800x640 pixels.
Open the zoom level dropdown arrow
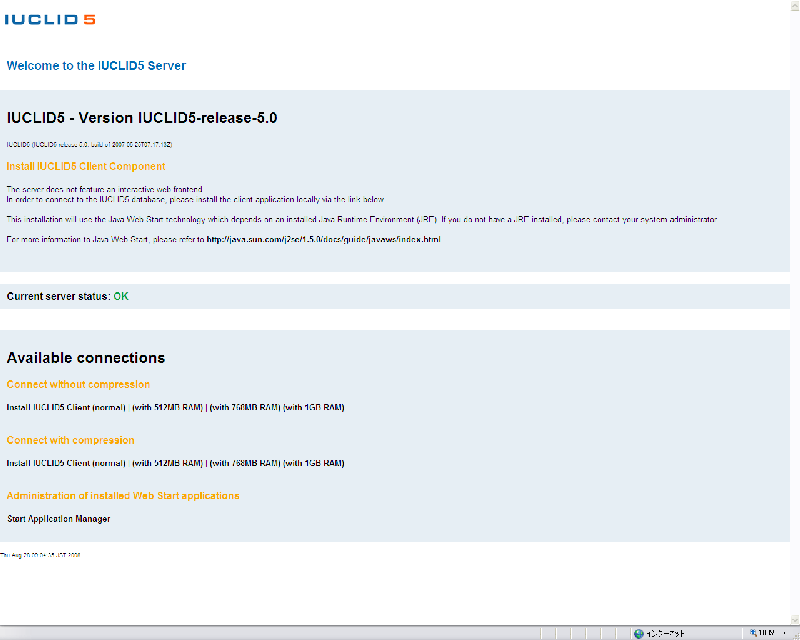point(784,633)
